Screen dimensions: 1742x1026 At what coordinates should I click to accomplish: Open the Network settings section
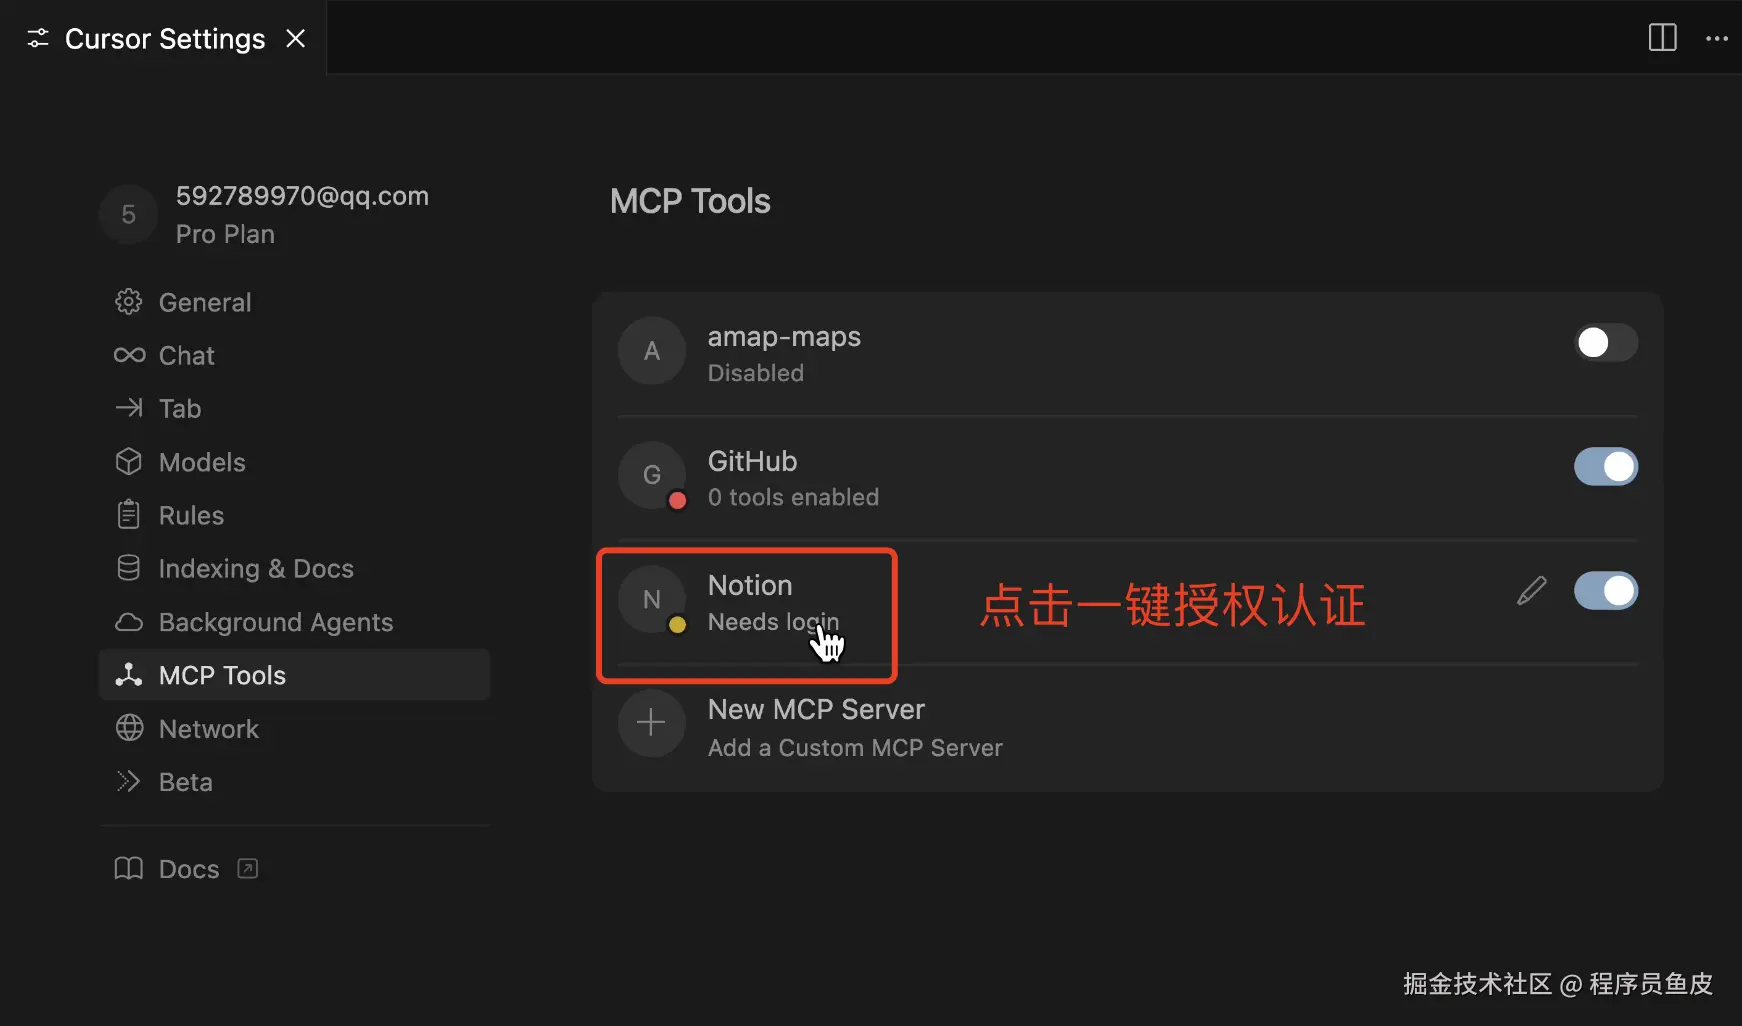tap(294, 729)
